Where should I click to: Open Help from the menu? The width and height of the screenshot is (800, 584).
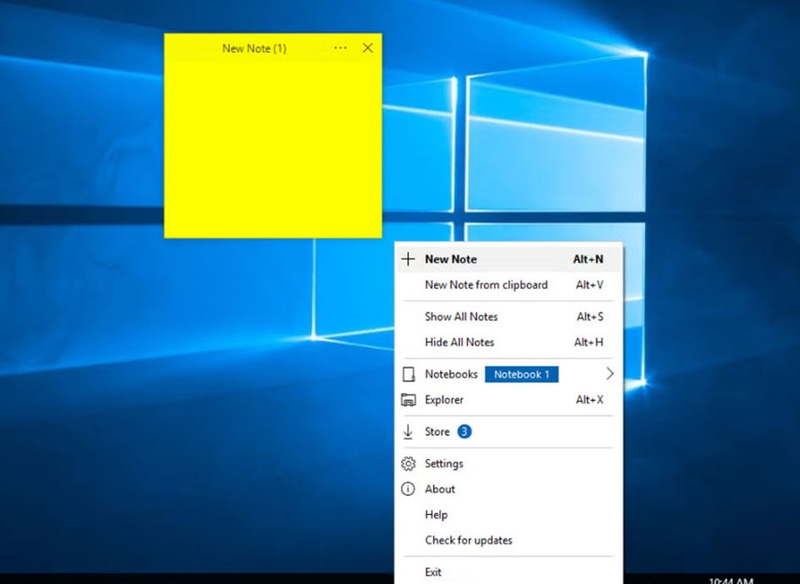click(509, 515)
